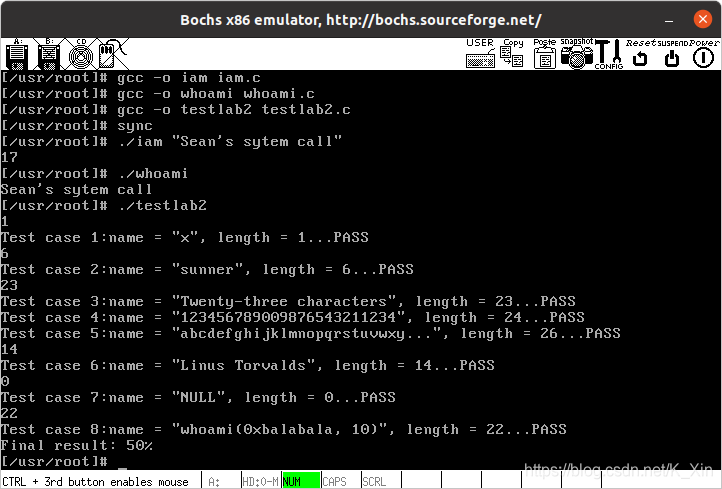
Task: Click the Test case 8 'whoami(0xbalabala, 10)' line
Action: coord(284,430)
